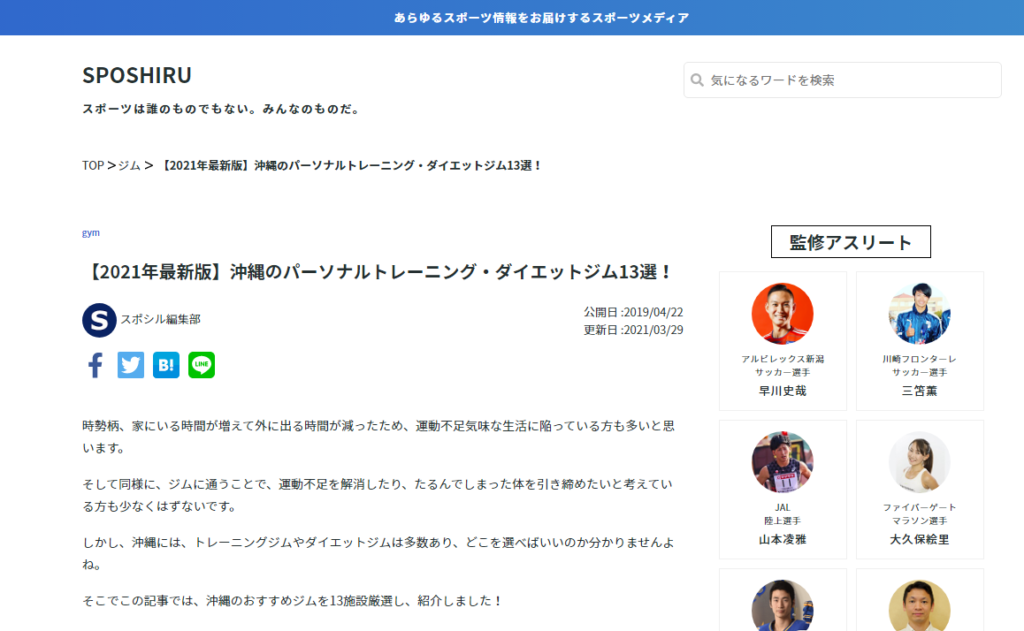
Task: Share the article on Facebook
Action: (95, 365)
